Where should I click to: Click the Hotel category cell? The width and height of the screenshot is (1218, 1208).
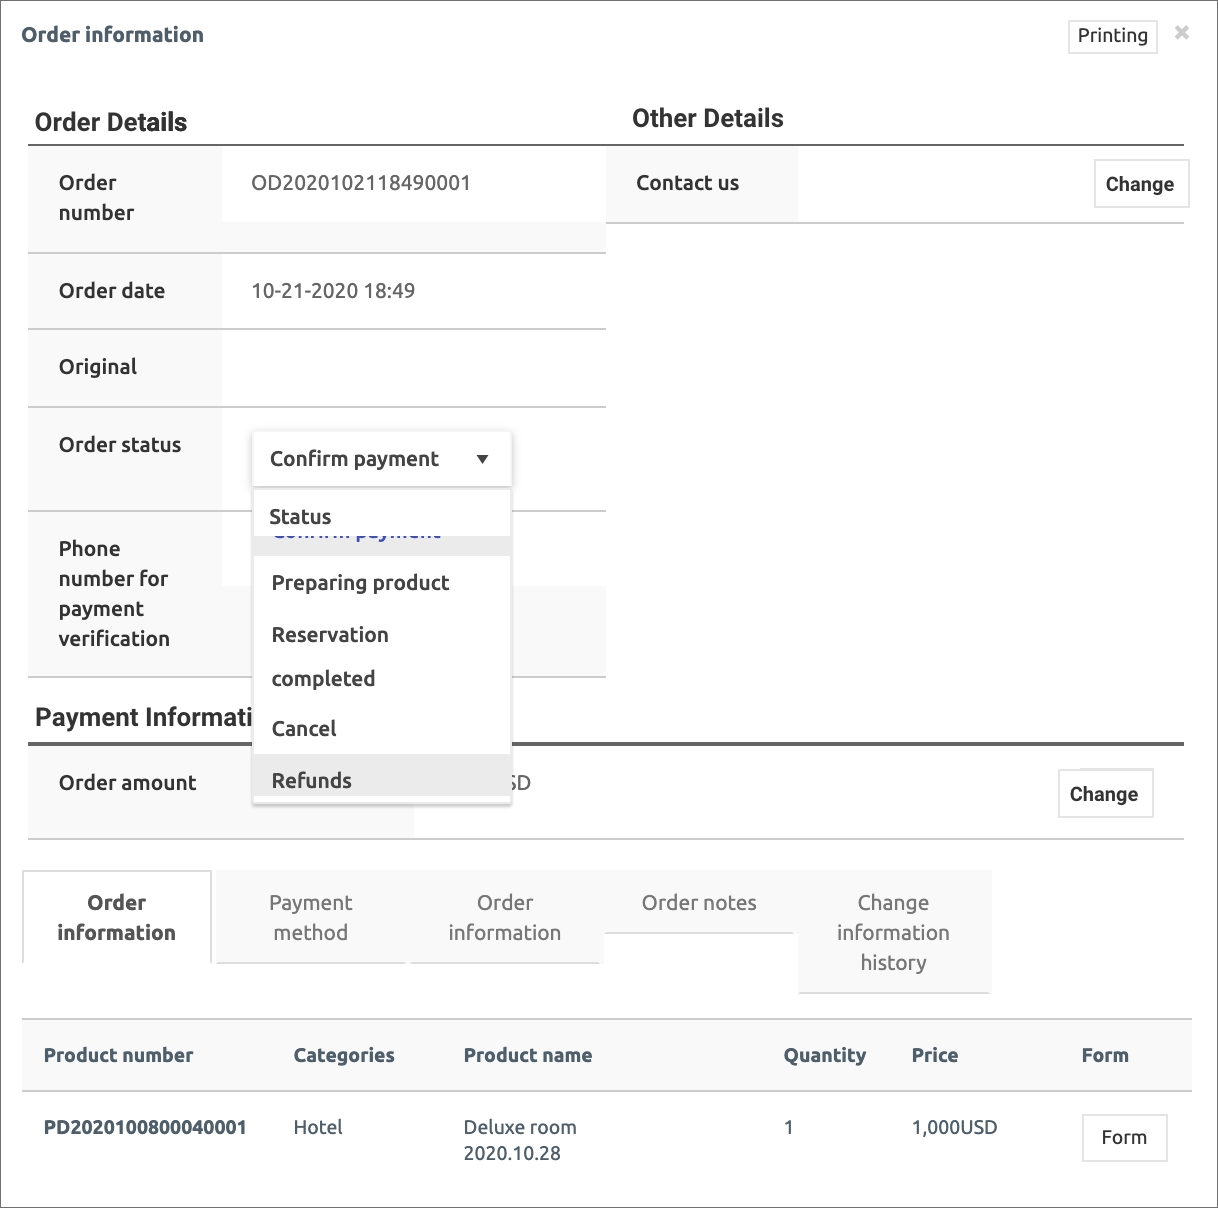pyautogui.click(x=318, y=1127)
